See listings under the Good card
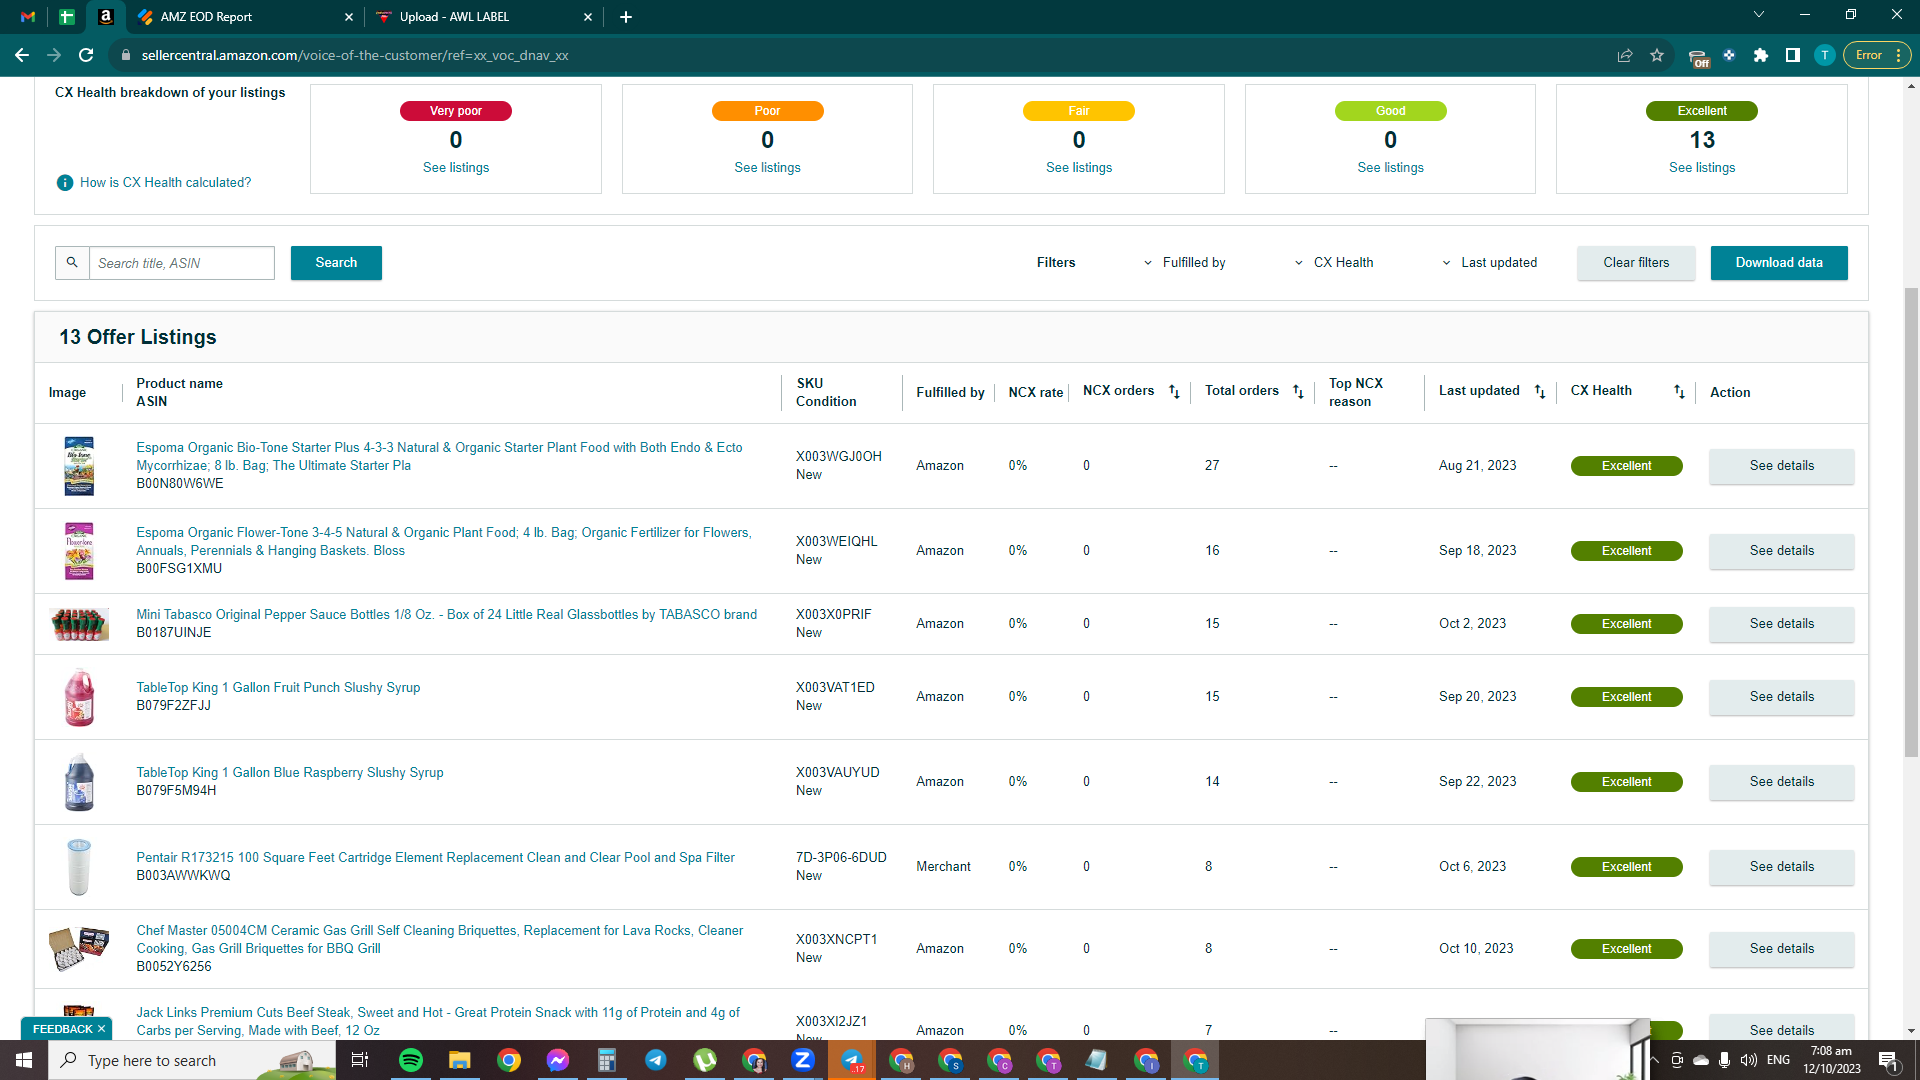This screenshot has height=1080, width=1920. pyautogui.click(x=1391, y=168)
